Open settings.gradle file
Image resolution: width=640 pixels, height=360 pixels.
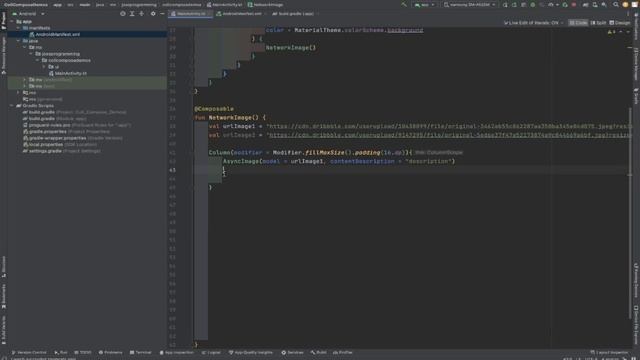click(x=61, y=151)
